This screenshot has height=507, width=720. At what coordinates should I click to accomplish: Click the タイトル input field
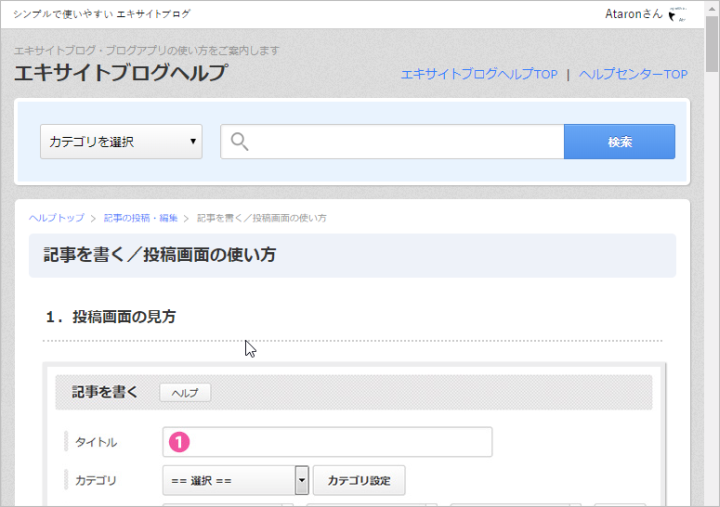[x=327, y=442]
